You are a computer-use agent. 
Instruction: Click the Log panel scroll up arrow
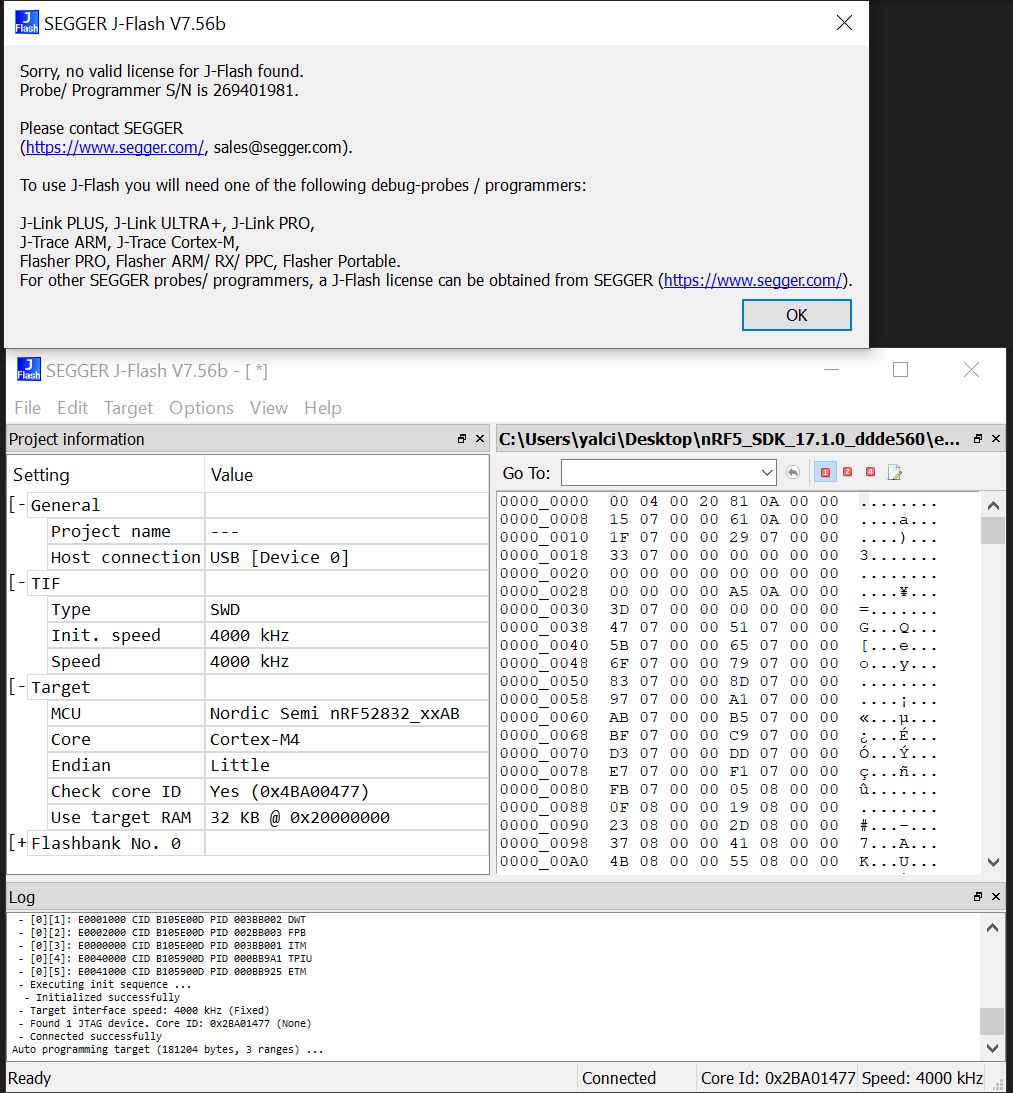click(992, 928)
